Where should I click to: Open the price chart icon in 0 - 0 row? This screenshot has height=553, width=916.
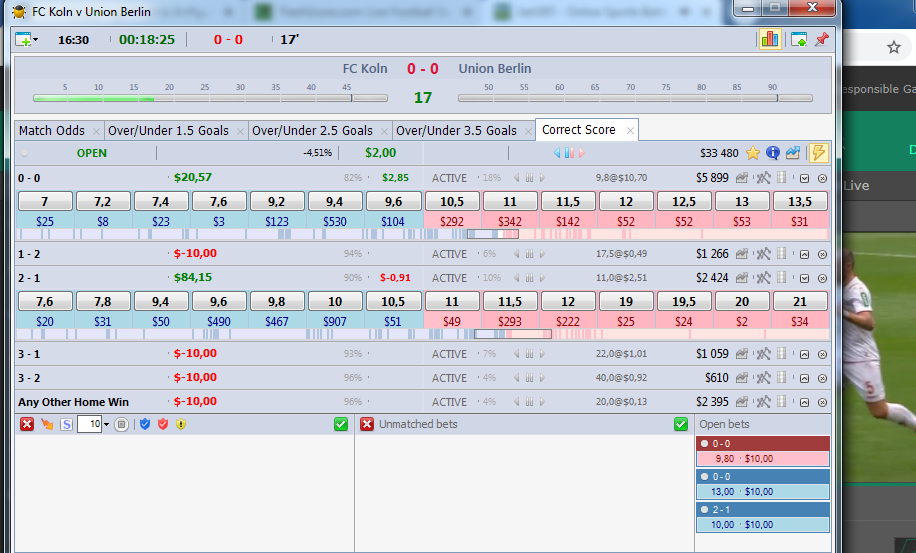tap(741, 178)
